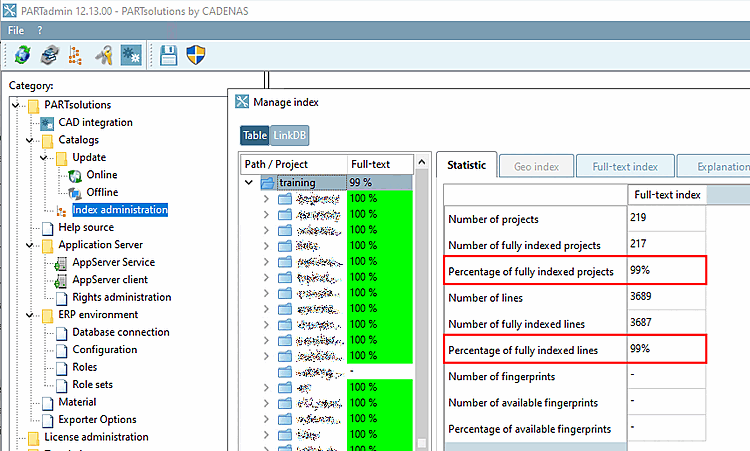Click the Number of projects value 219
This screenshot has height=451, width=750.
(638, 218)
